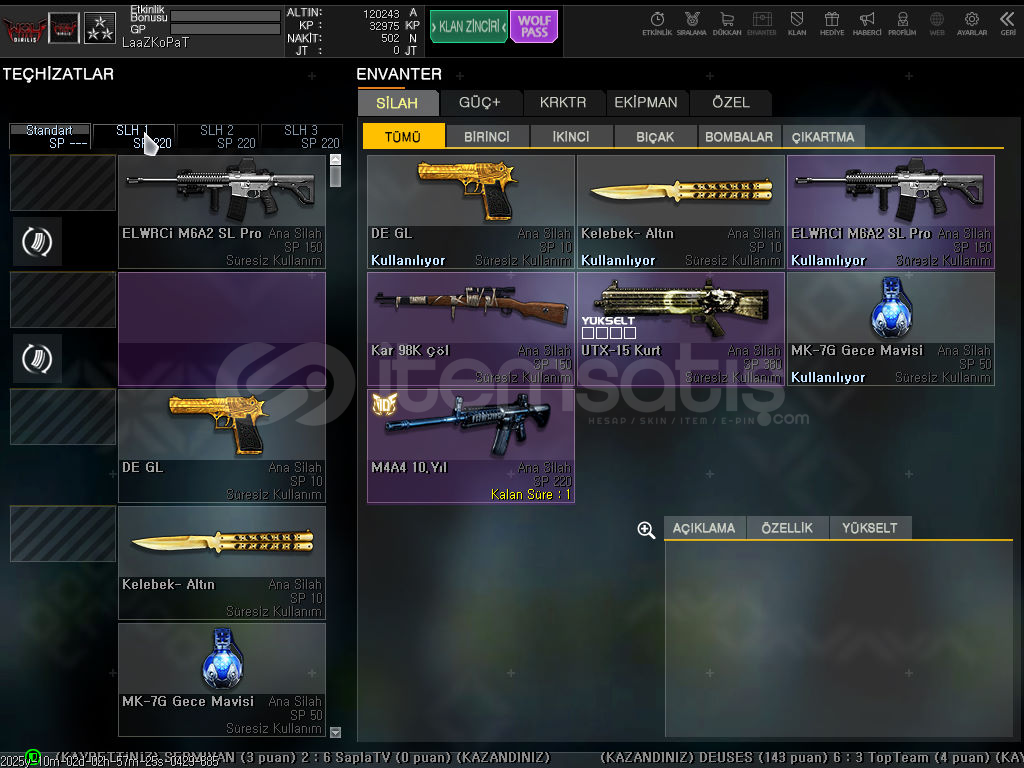Select the BOMBALAR filter tab
This screenshot has height=768, width=1024.
738,137
